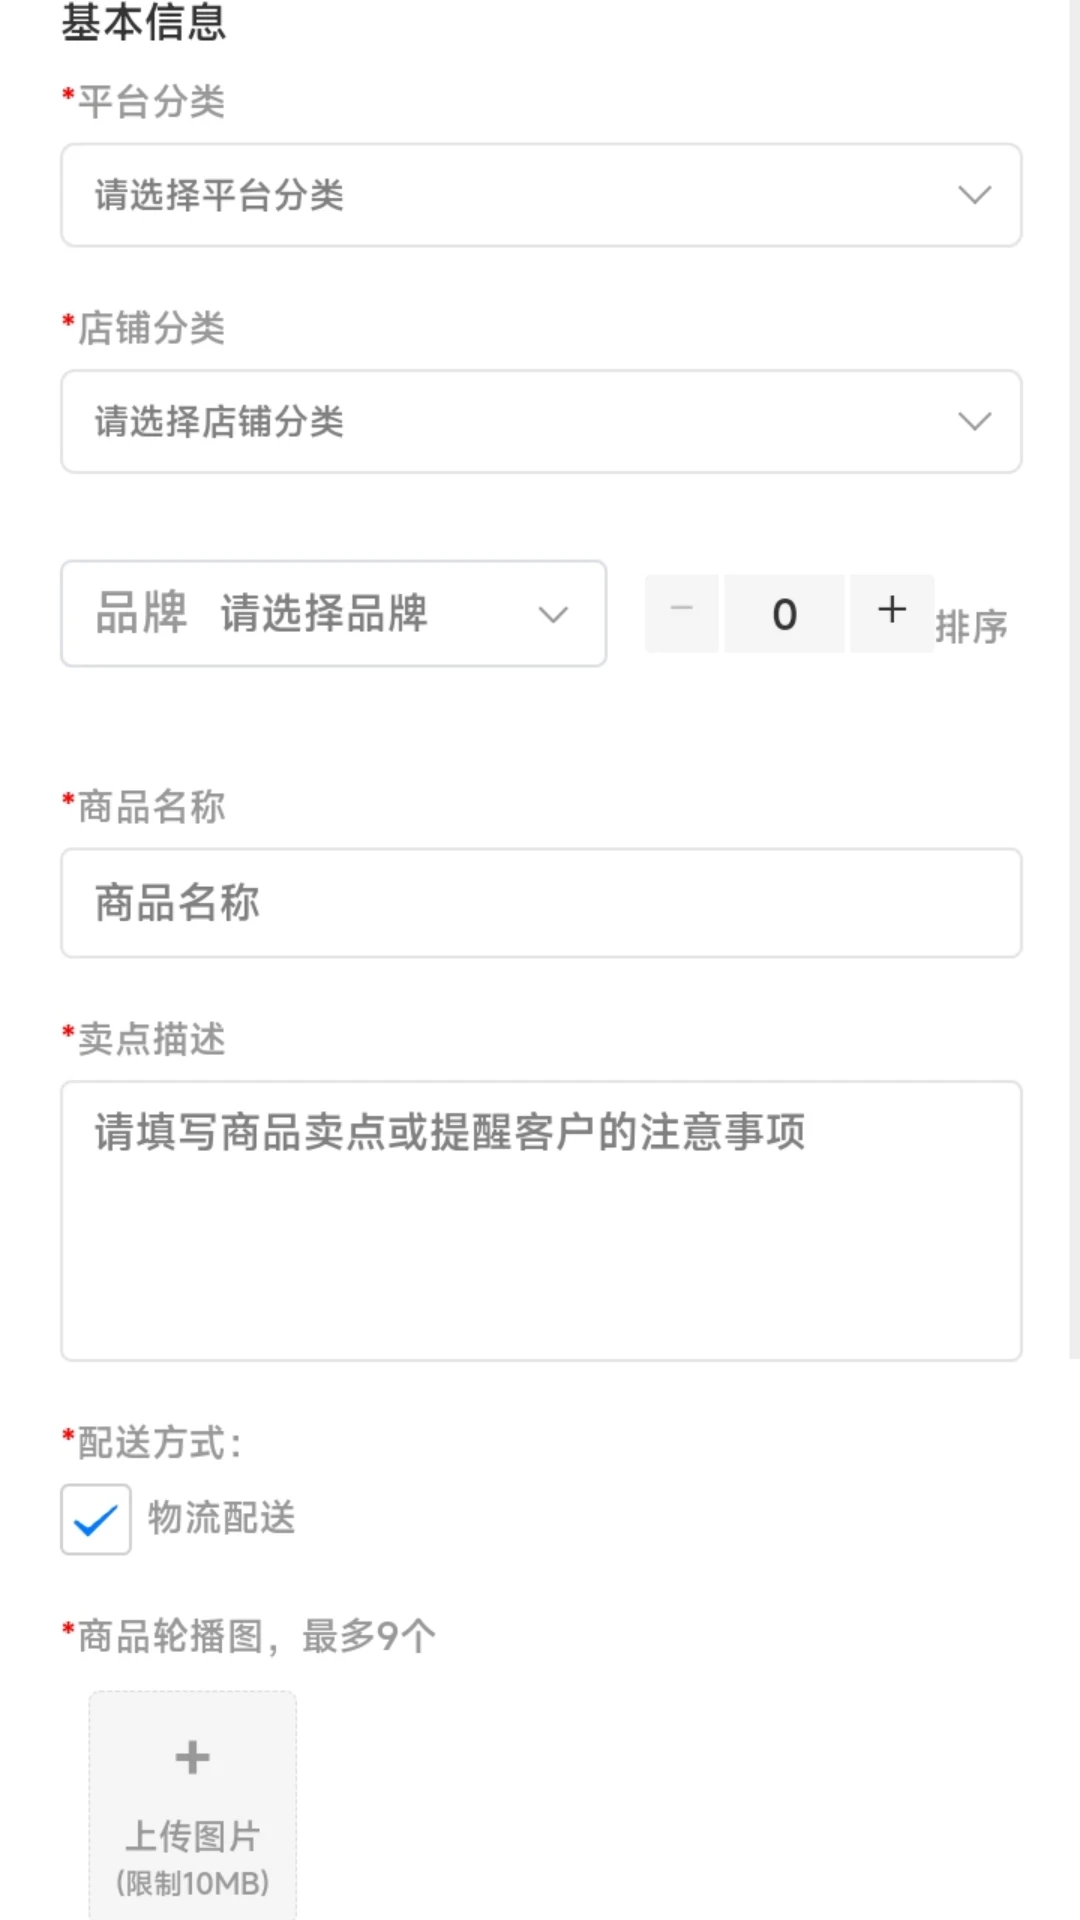Click the chevron on the 品牌 selector
Screen dimensions: 1080x1920
[x=551, y=615]
